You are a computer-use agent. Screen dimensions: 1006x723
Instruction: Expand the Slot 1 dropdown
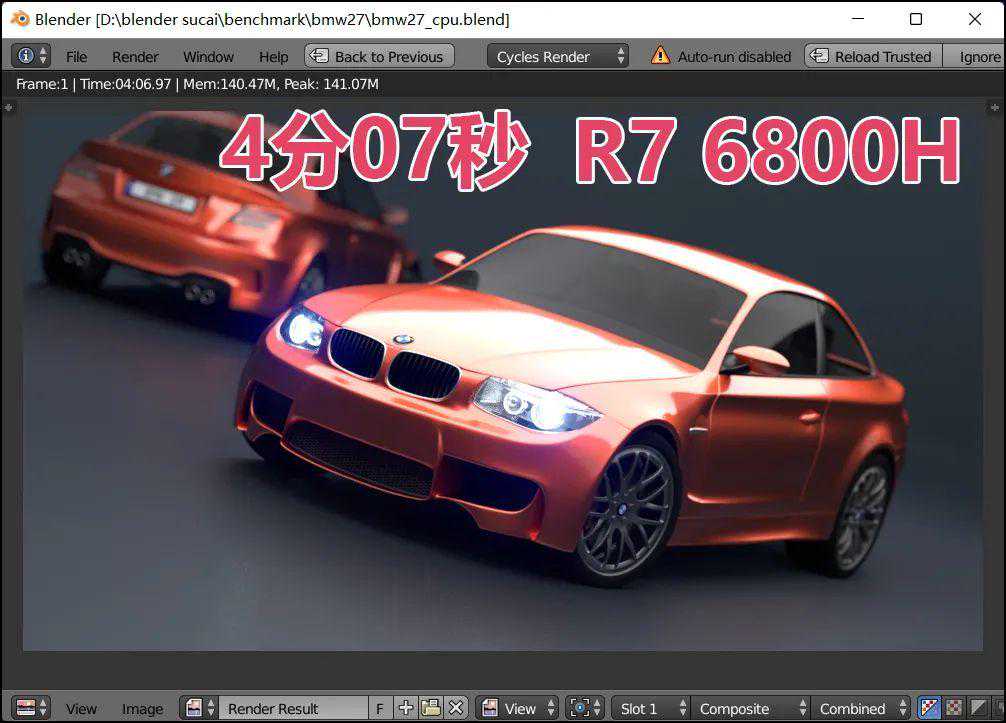coord(650,708)
